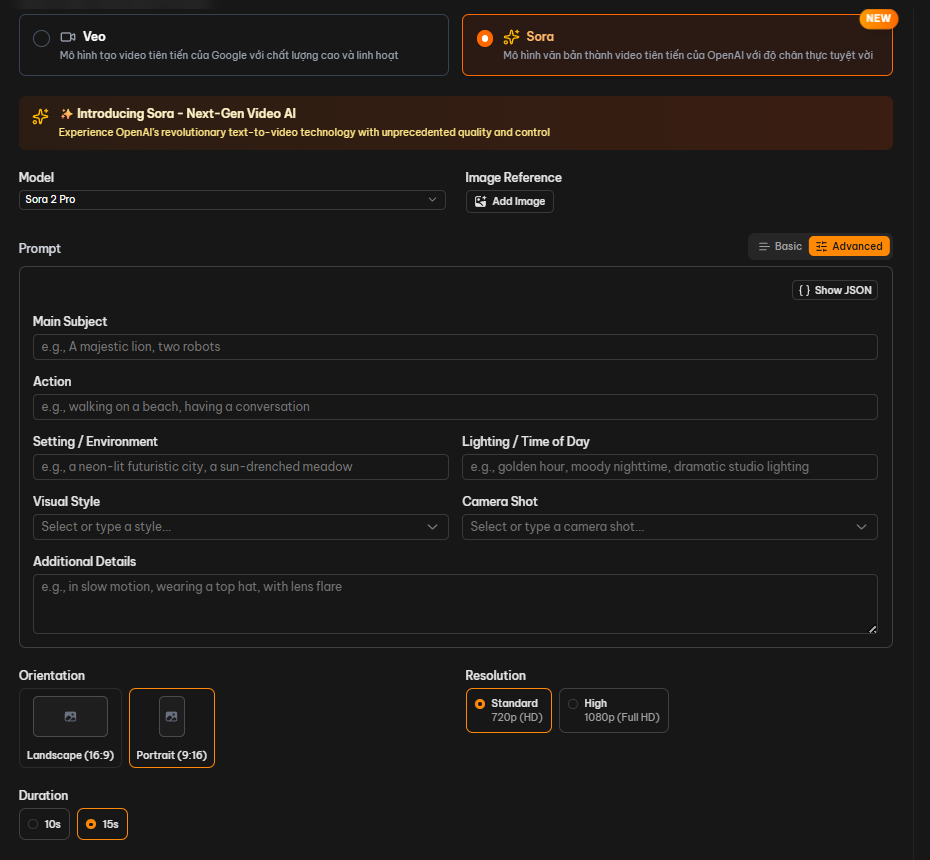
Task: Click the Add Image button
Action: 509,202
